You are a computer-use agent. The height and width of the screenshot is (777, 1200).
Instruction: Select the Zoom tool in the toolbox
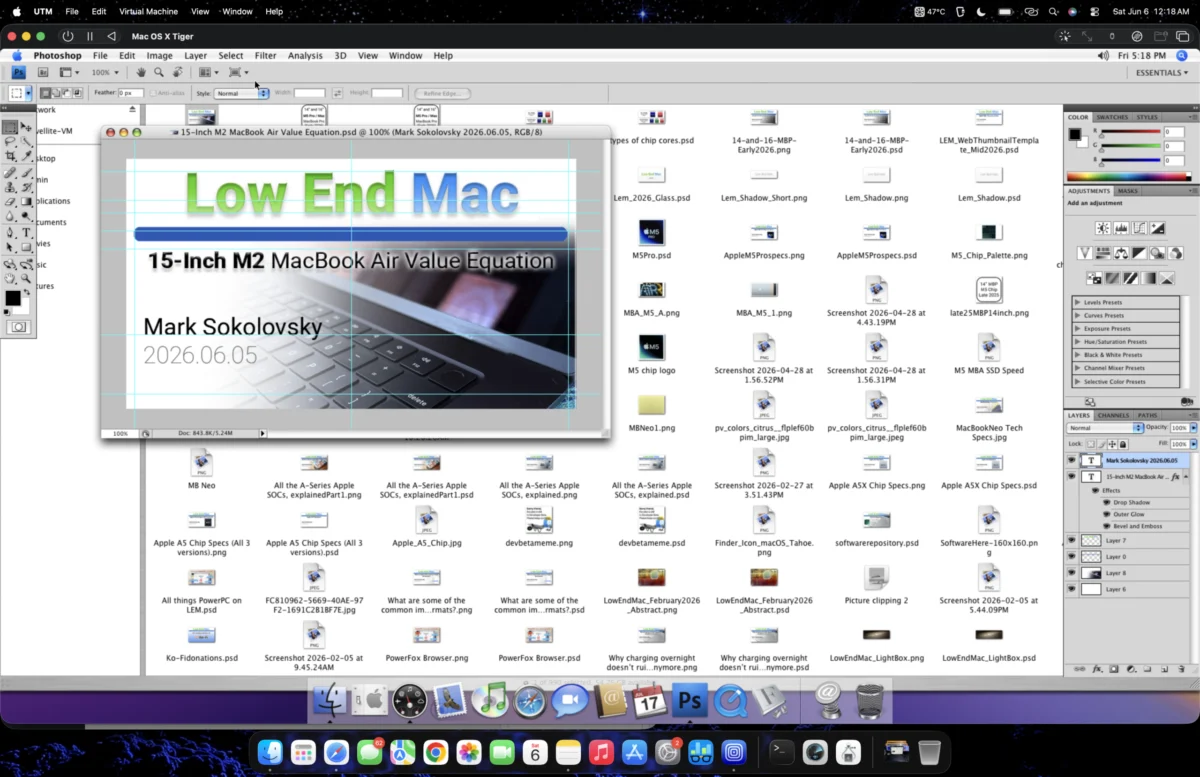tap(26, 279)
